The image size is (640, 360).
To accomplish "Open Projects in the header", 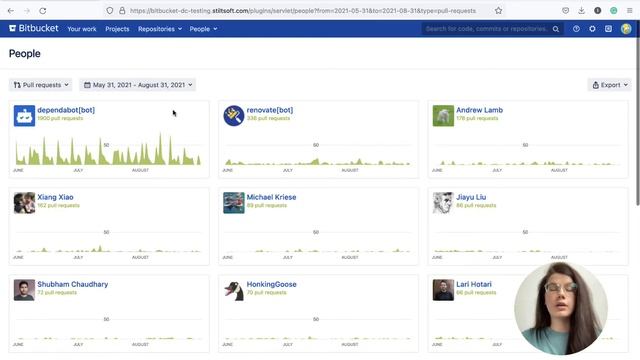I will (117, 29).
